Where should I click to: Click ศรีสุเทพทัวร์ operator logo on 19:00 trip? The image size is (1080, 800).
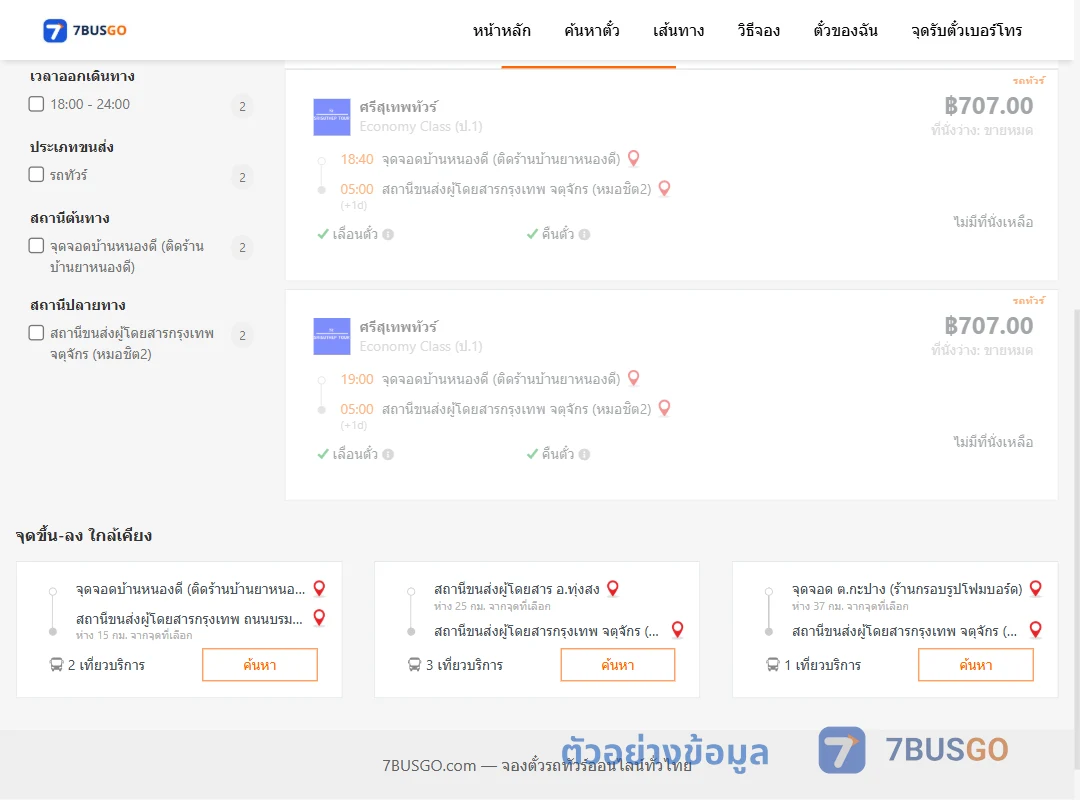pos(332,336)
